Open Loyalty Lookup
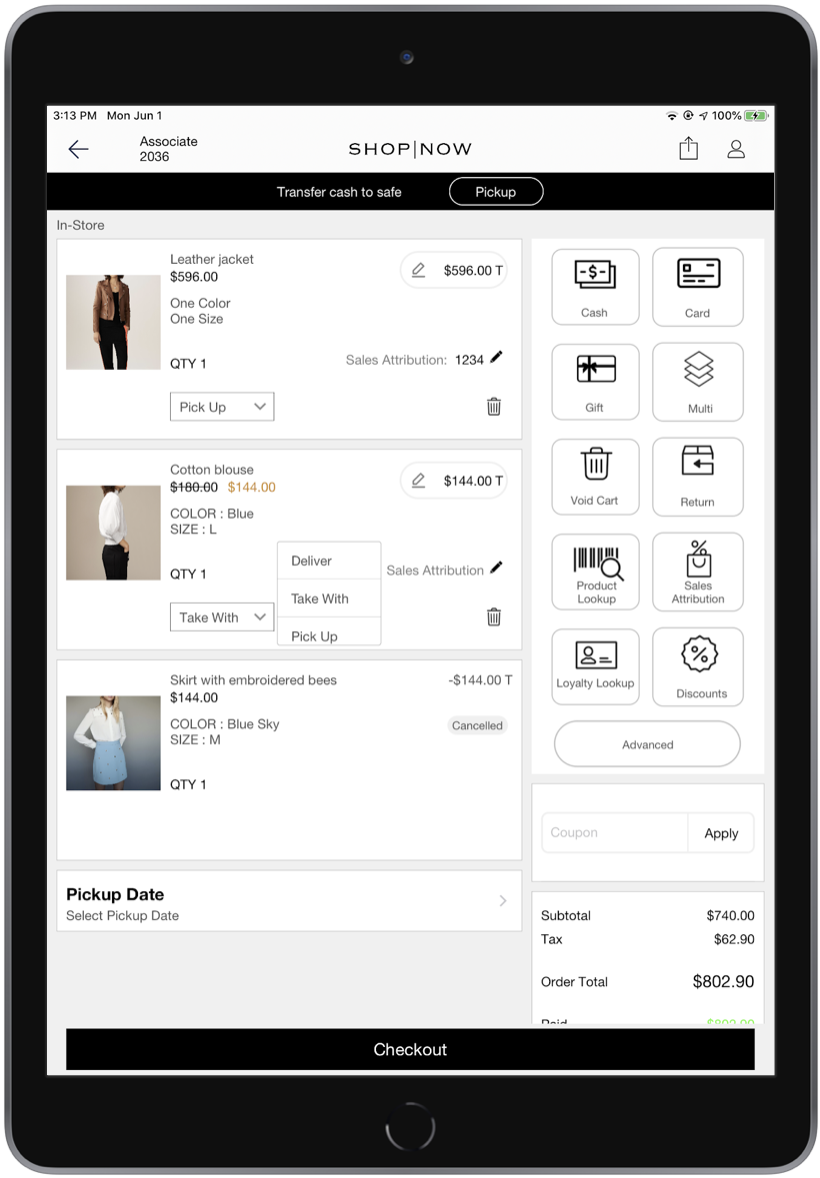Viewport: 820px width, 1178px height. (x=595, y=666)
